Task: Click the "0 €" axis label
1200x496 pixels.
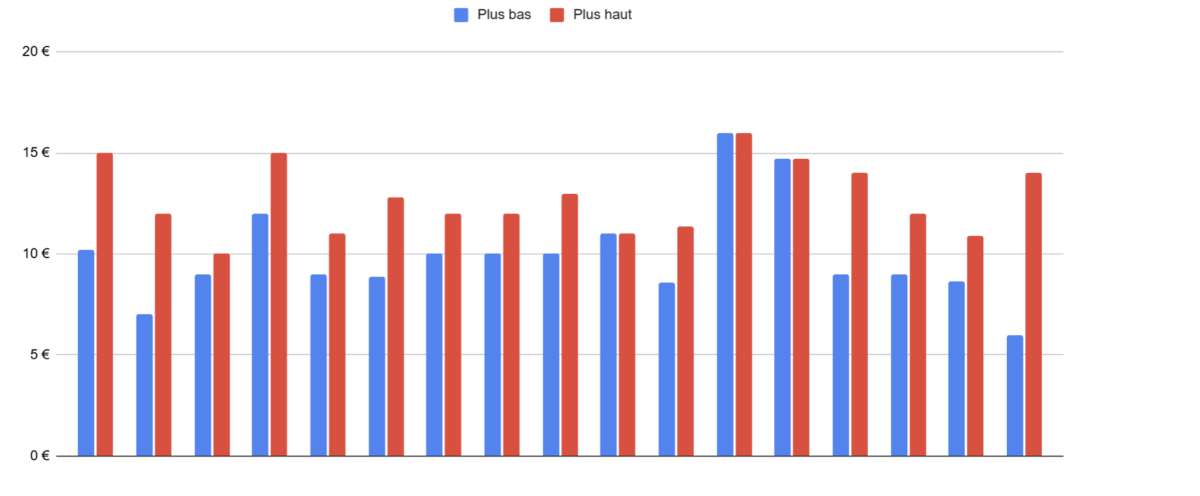Action: (x=39, y=456)
